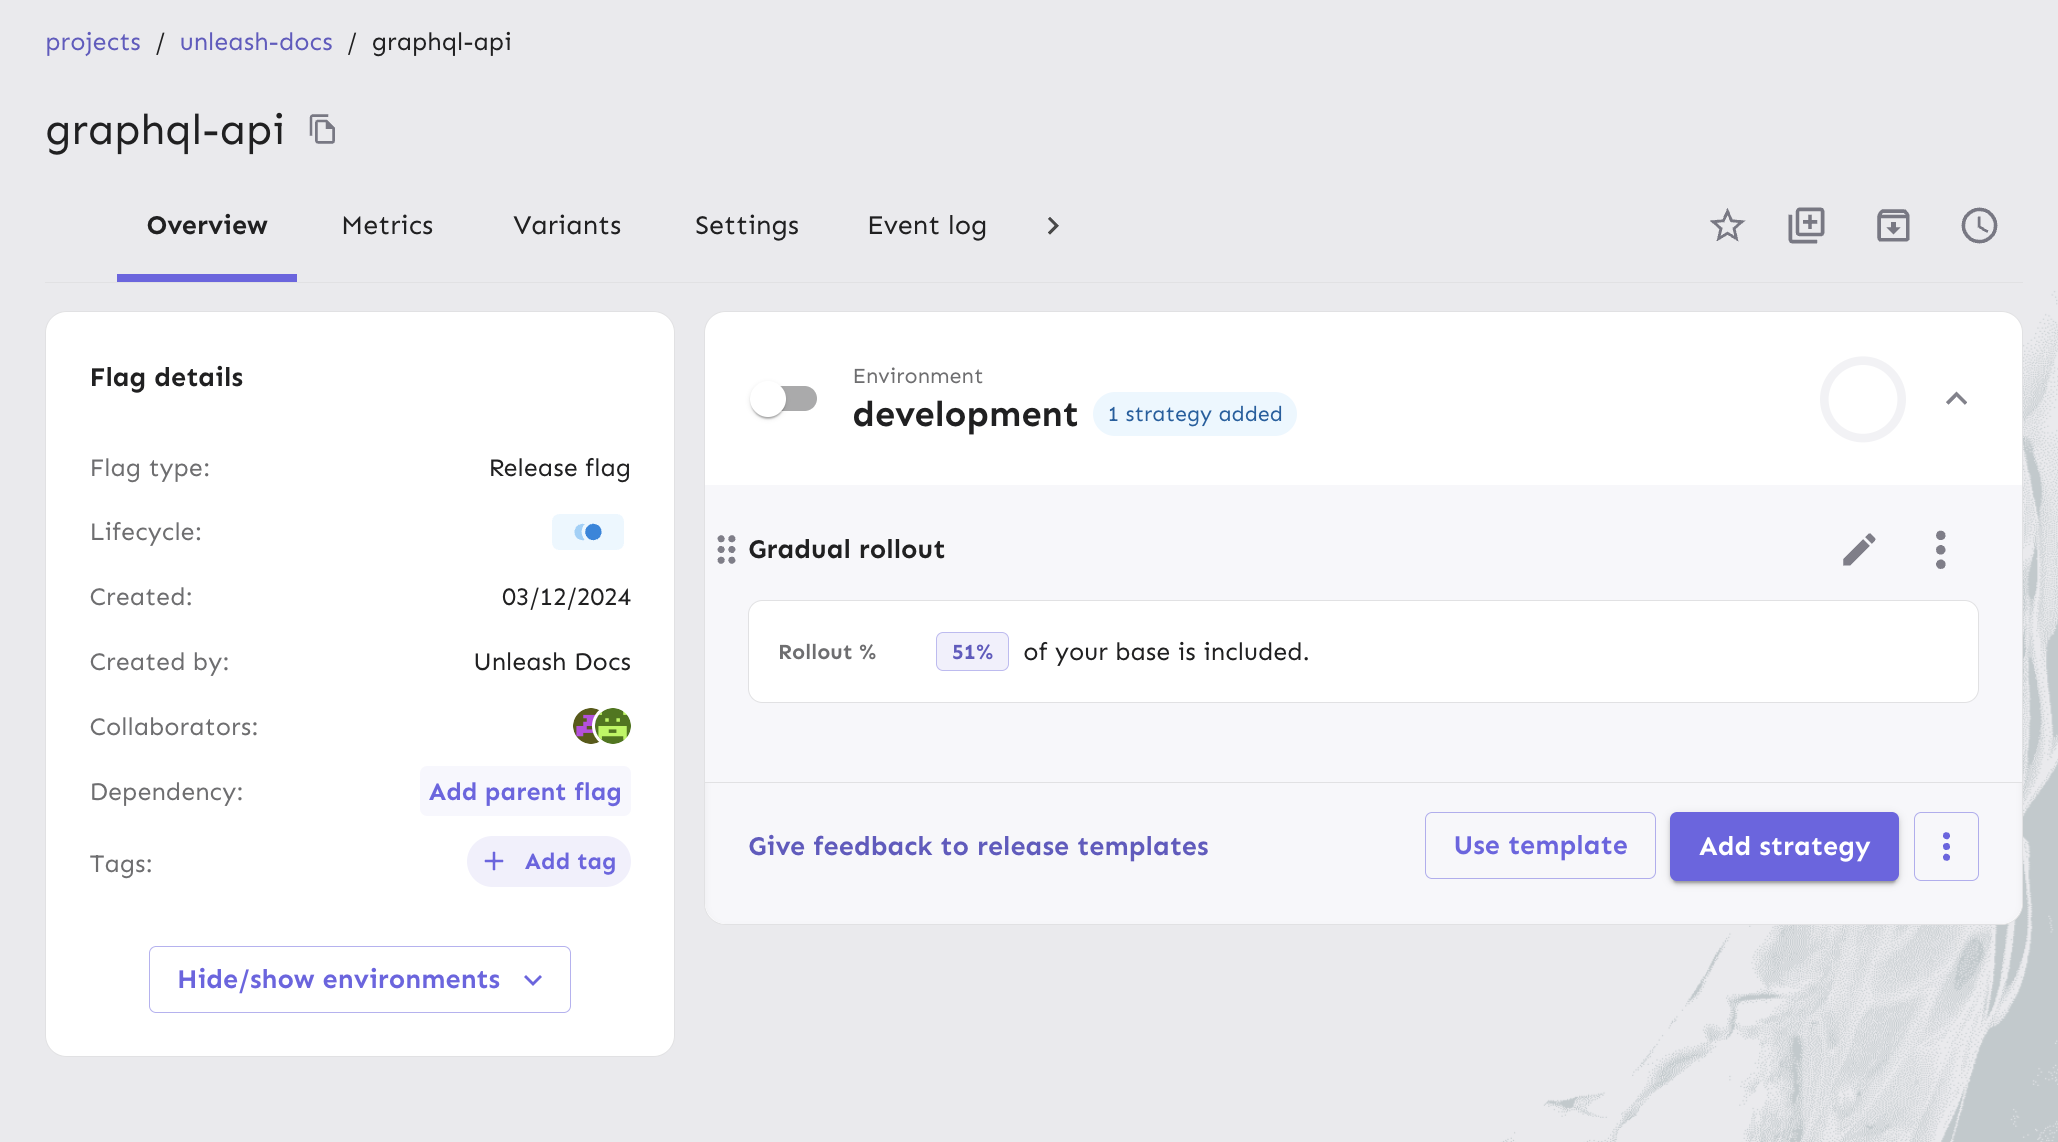Toggle the flag Lifecycle indicator

(x=588, y=531)
